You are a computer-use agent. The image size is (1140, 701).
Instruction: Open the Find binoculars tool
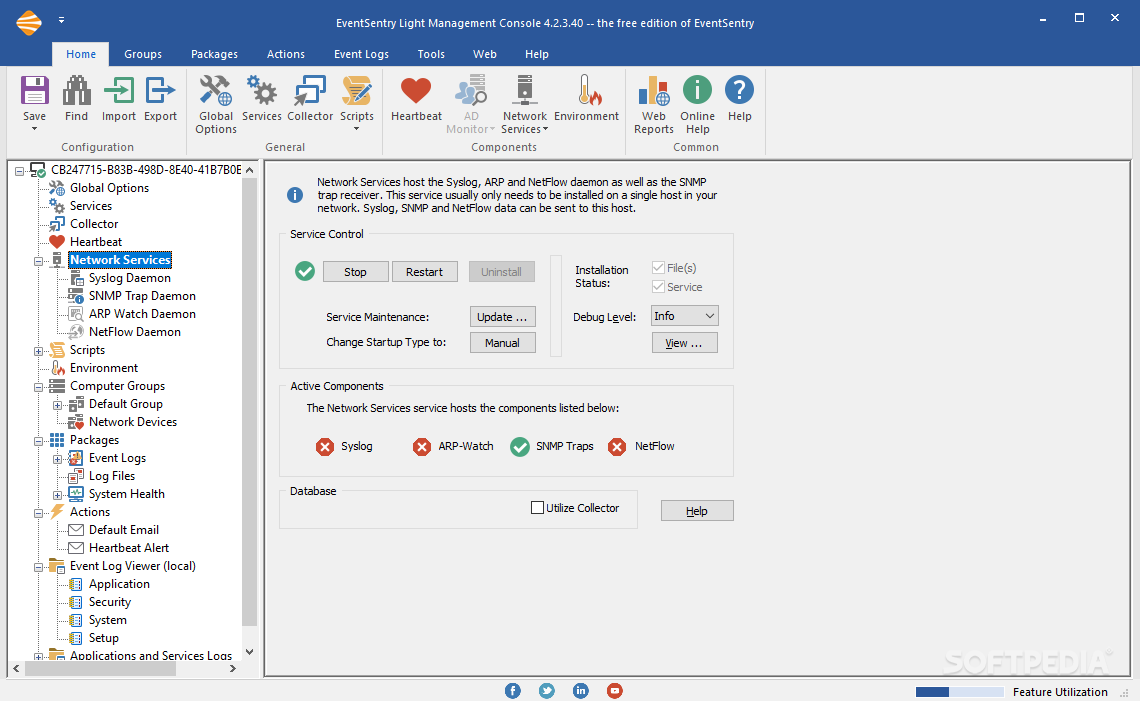[x=76, y=91]
